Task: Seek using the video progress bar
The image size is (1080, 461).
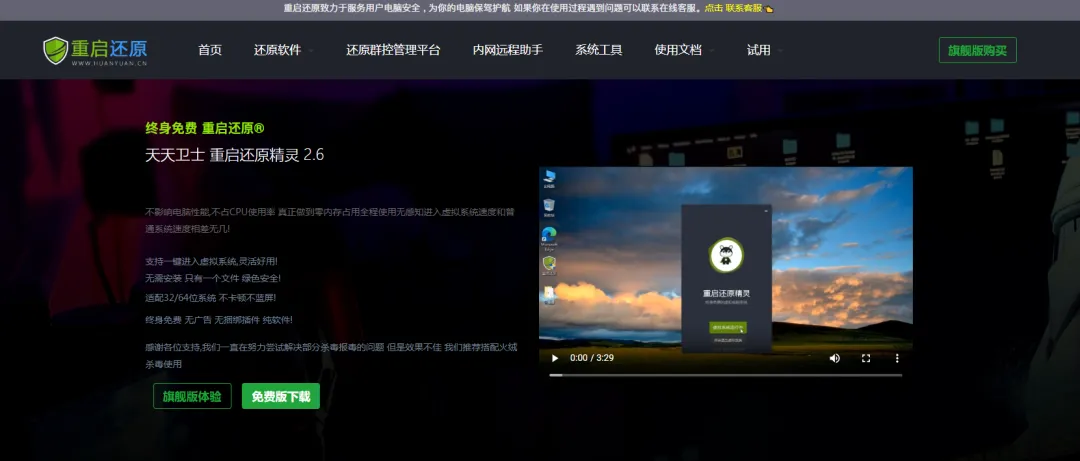Action: [725, 375]
